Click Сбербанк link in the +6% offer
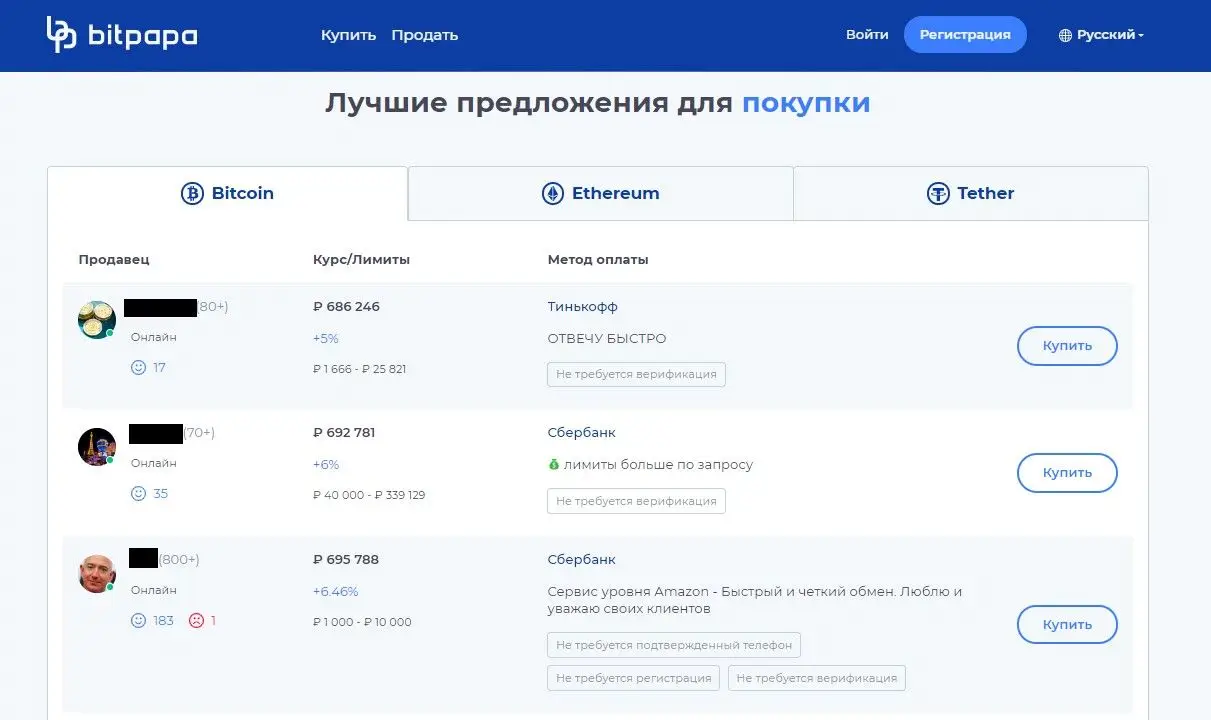The width and height of the screenshot is (1211, 720). [582, 433]
